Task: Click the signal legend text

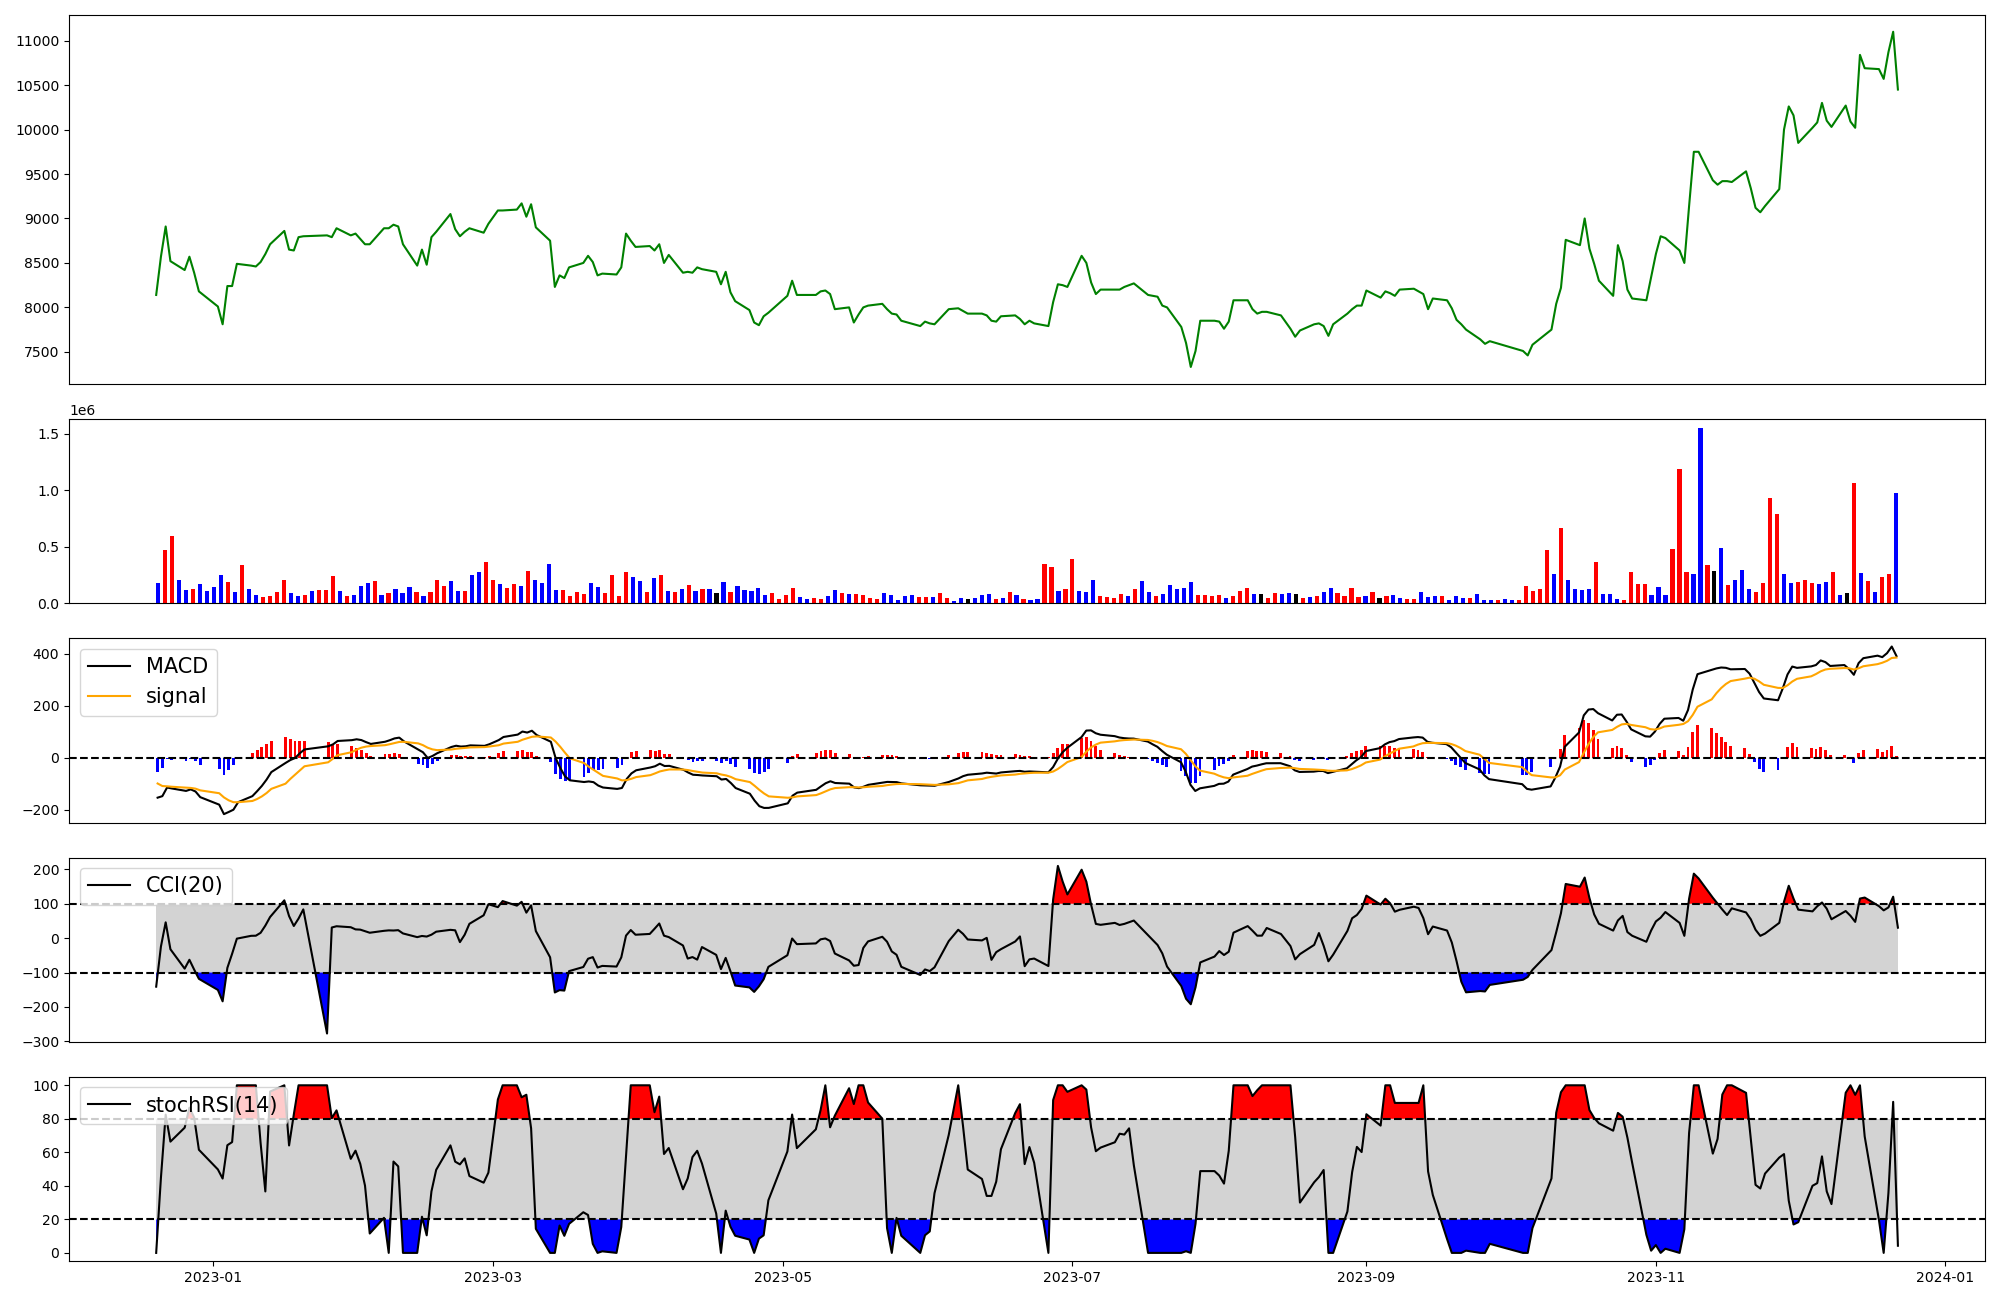Action: coord(176,696)
